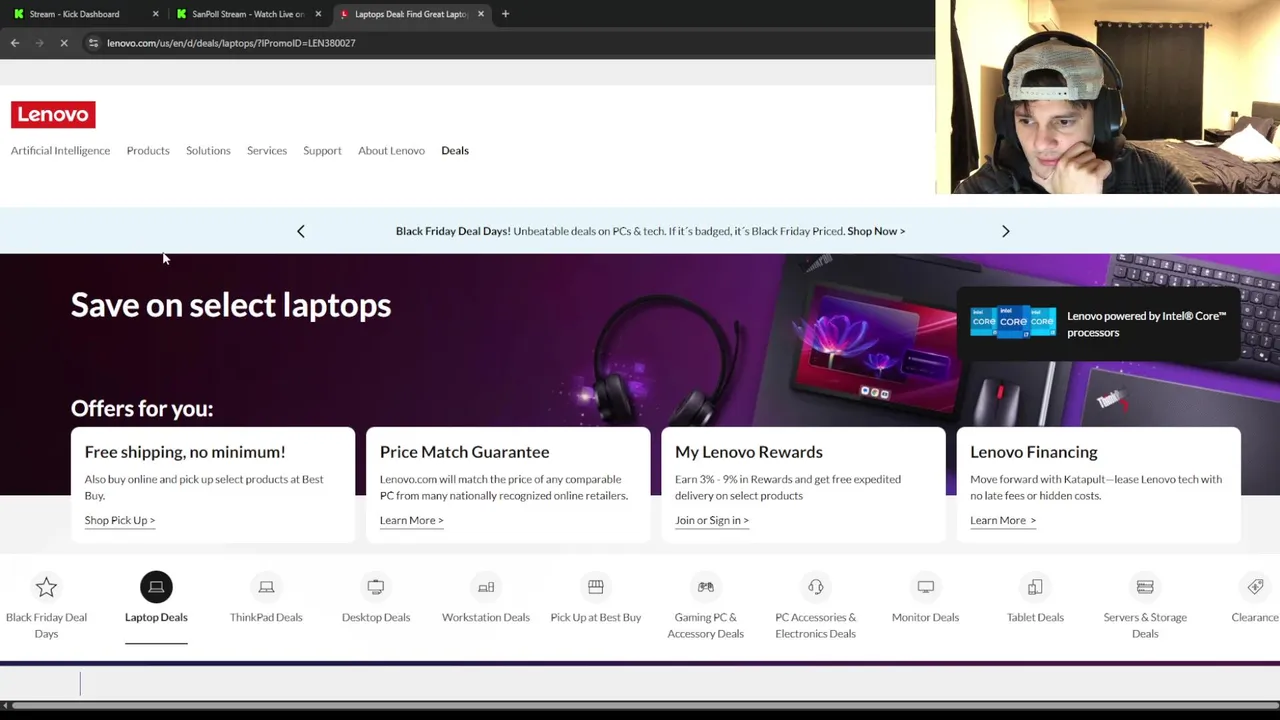The image size is (1280, 720).
Task: Click Tablet Deals label
Action: [x=1035, y=617]
